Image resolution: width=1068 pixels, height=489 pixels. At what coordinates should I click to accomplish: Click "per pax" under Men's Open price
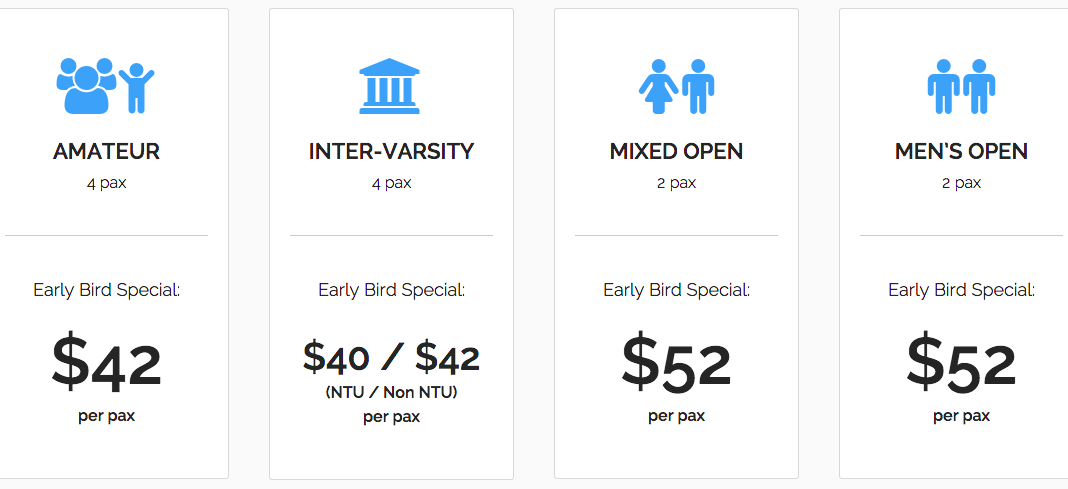click(961, 416)
